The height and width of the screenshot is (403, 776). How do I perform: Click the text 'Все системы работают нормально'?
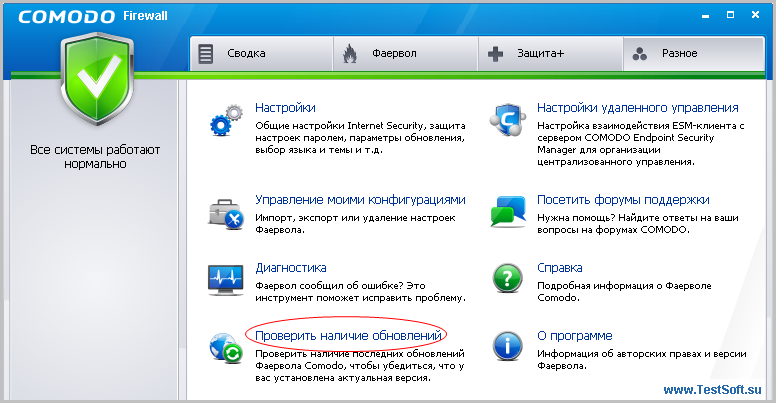[95, 156]
